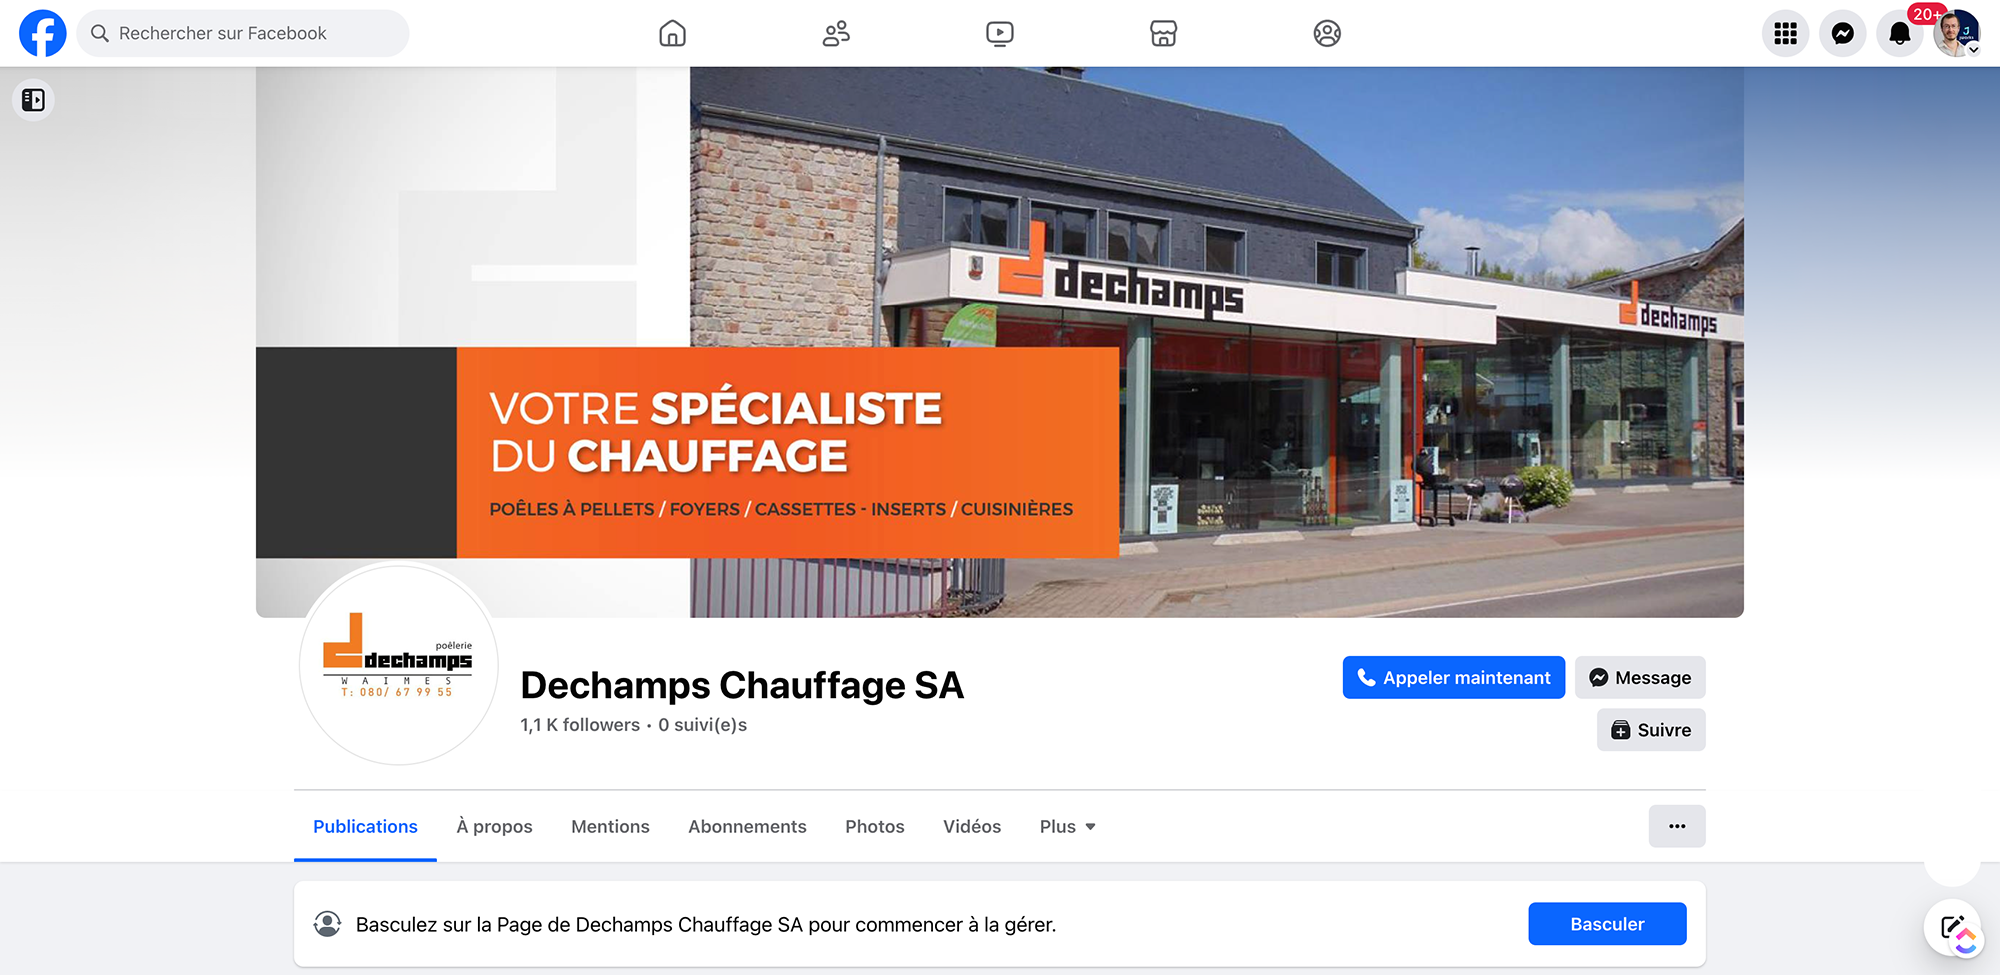The height and width of the screenshot is (975, 2000).
Task: Open Marketplace icon in top bar
Action: click(x=1163, y=33)
